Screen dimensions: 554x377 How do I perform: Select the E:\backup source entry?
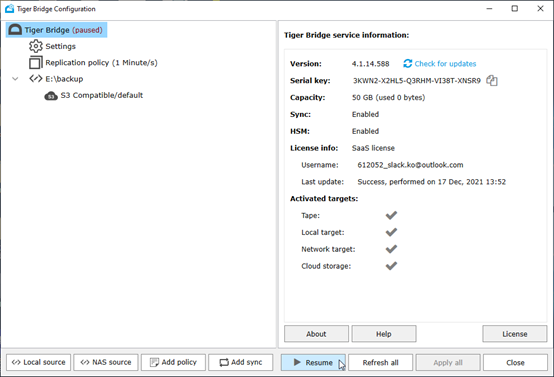click(x=64, y=79)
